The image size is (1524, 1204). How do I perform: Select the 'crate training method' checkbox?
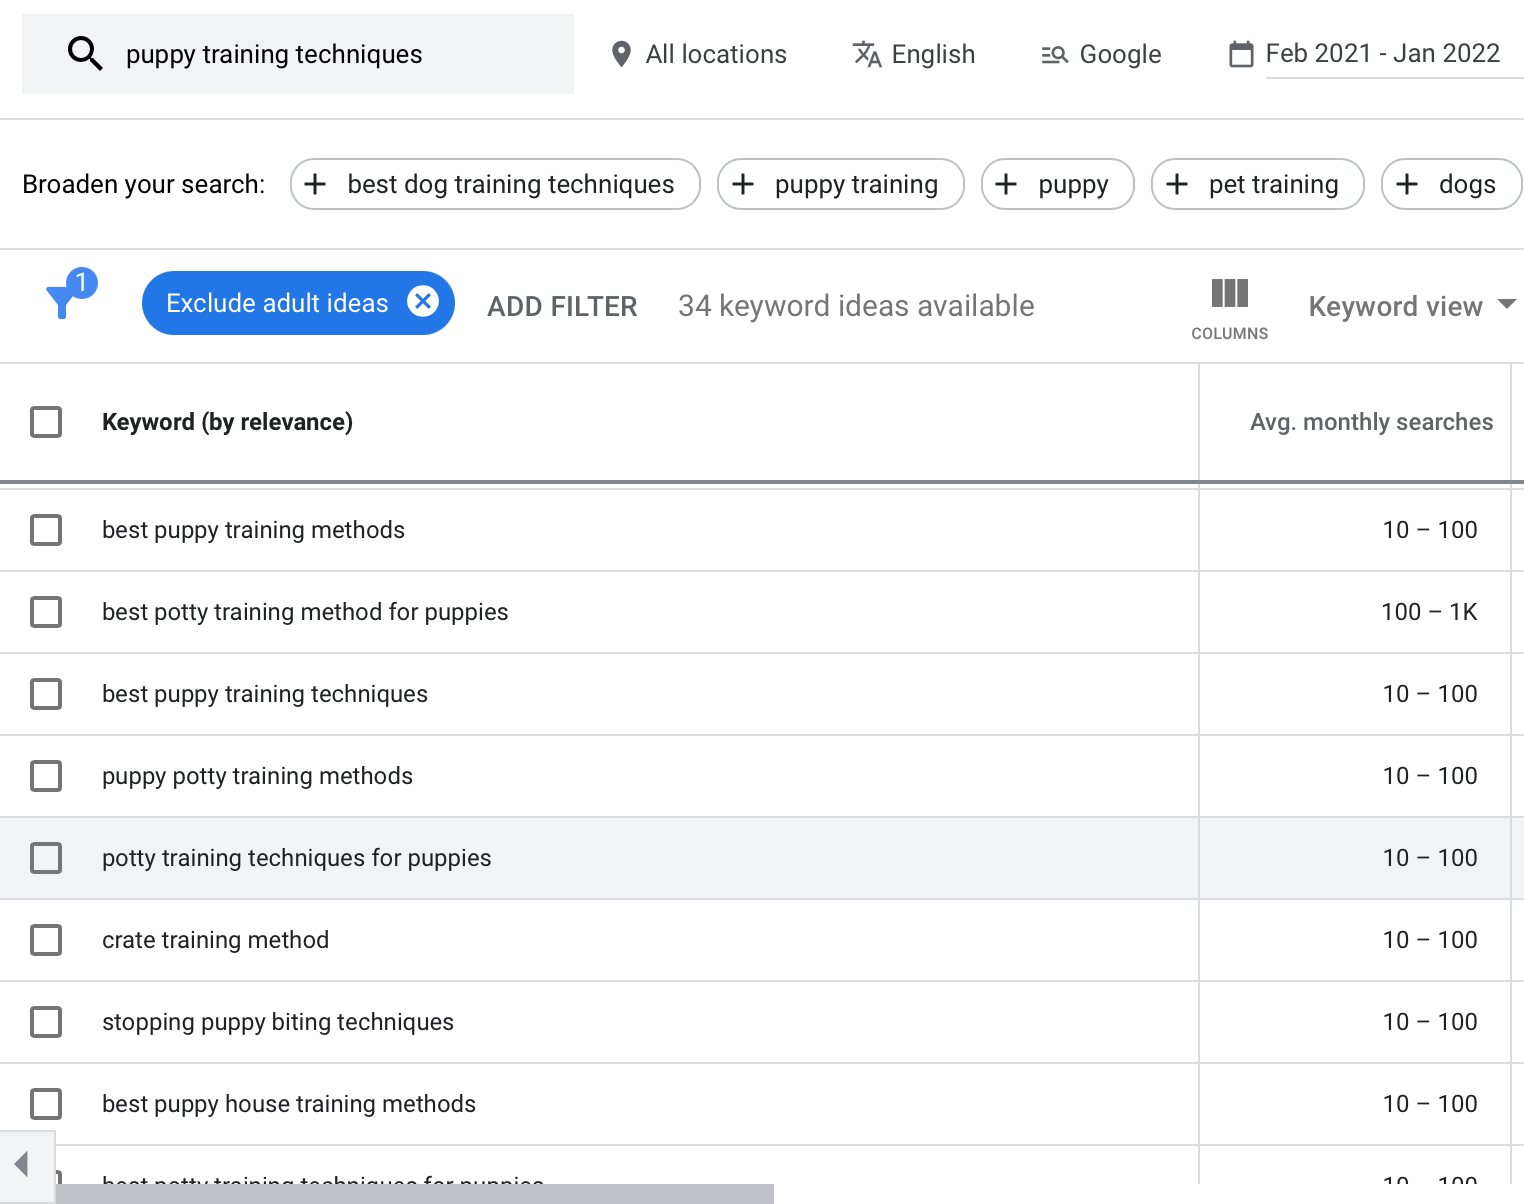[46, 940]
